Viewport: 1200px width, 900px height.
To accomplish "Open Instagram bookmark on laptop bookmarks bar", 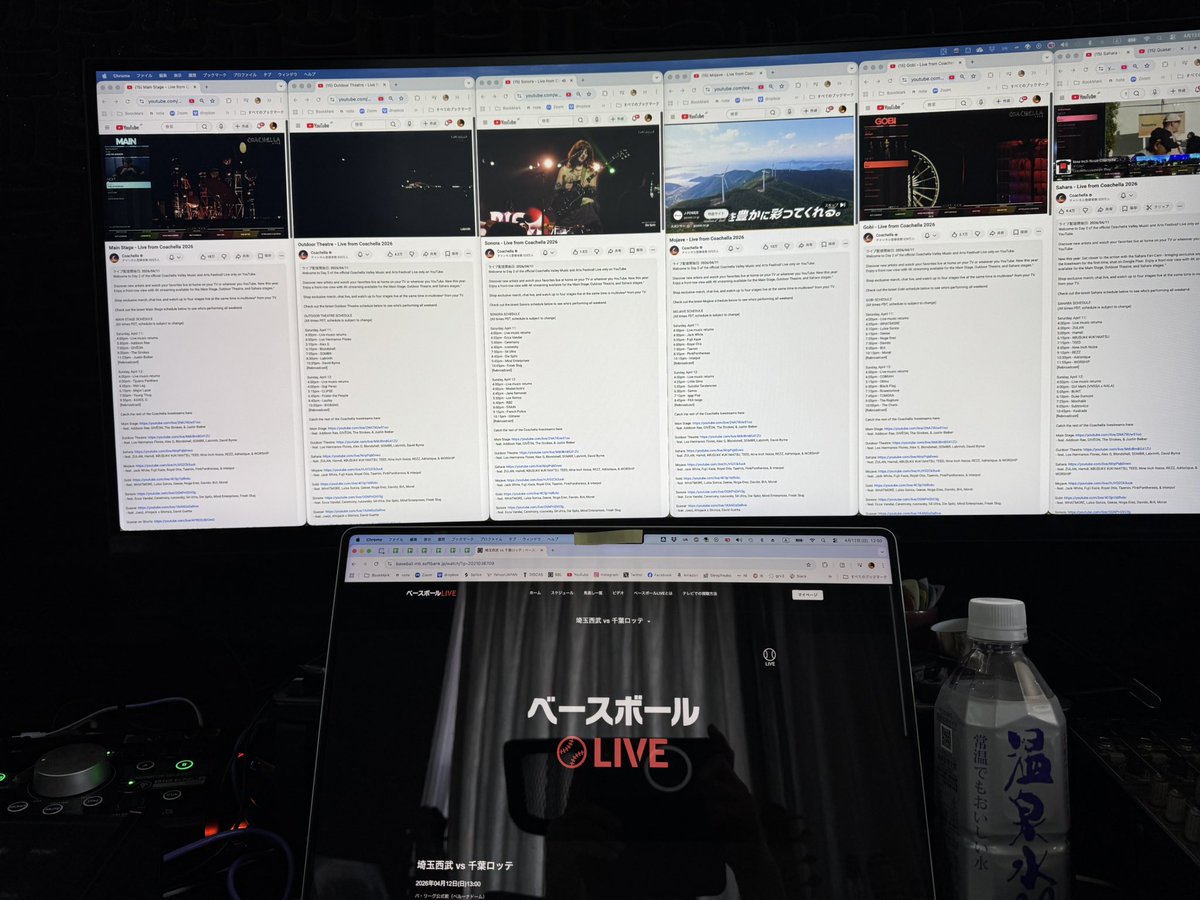I will [x=606, y=574].
